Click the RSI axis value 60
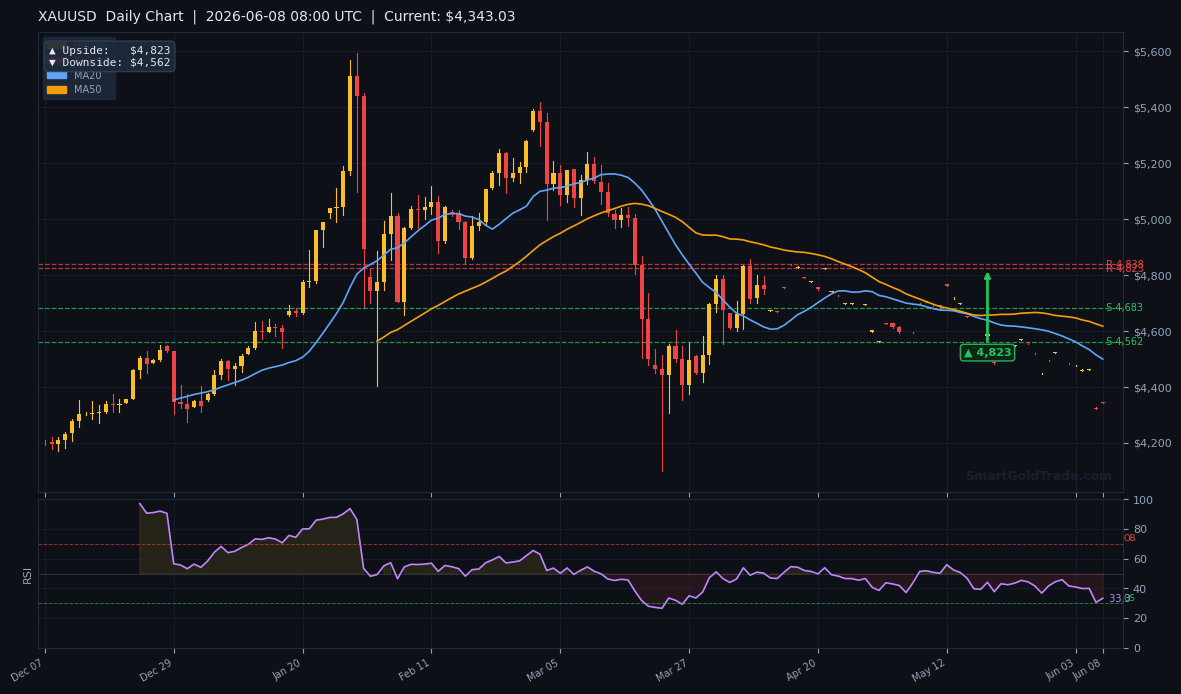Screen dimensions: 1181x694 (x=1140, y=559)
